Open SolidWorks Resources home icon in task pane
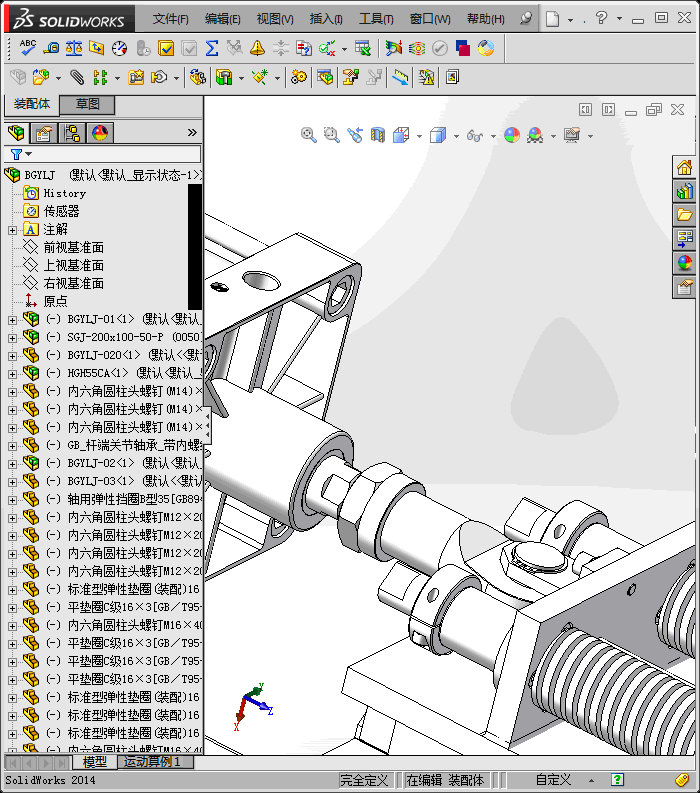This screenshot has width=700, height=793. click(684, 167)
